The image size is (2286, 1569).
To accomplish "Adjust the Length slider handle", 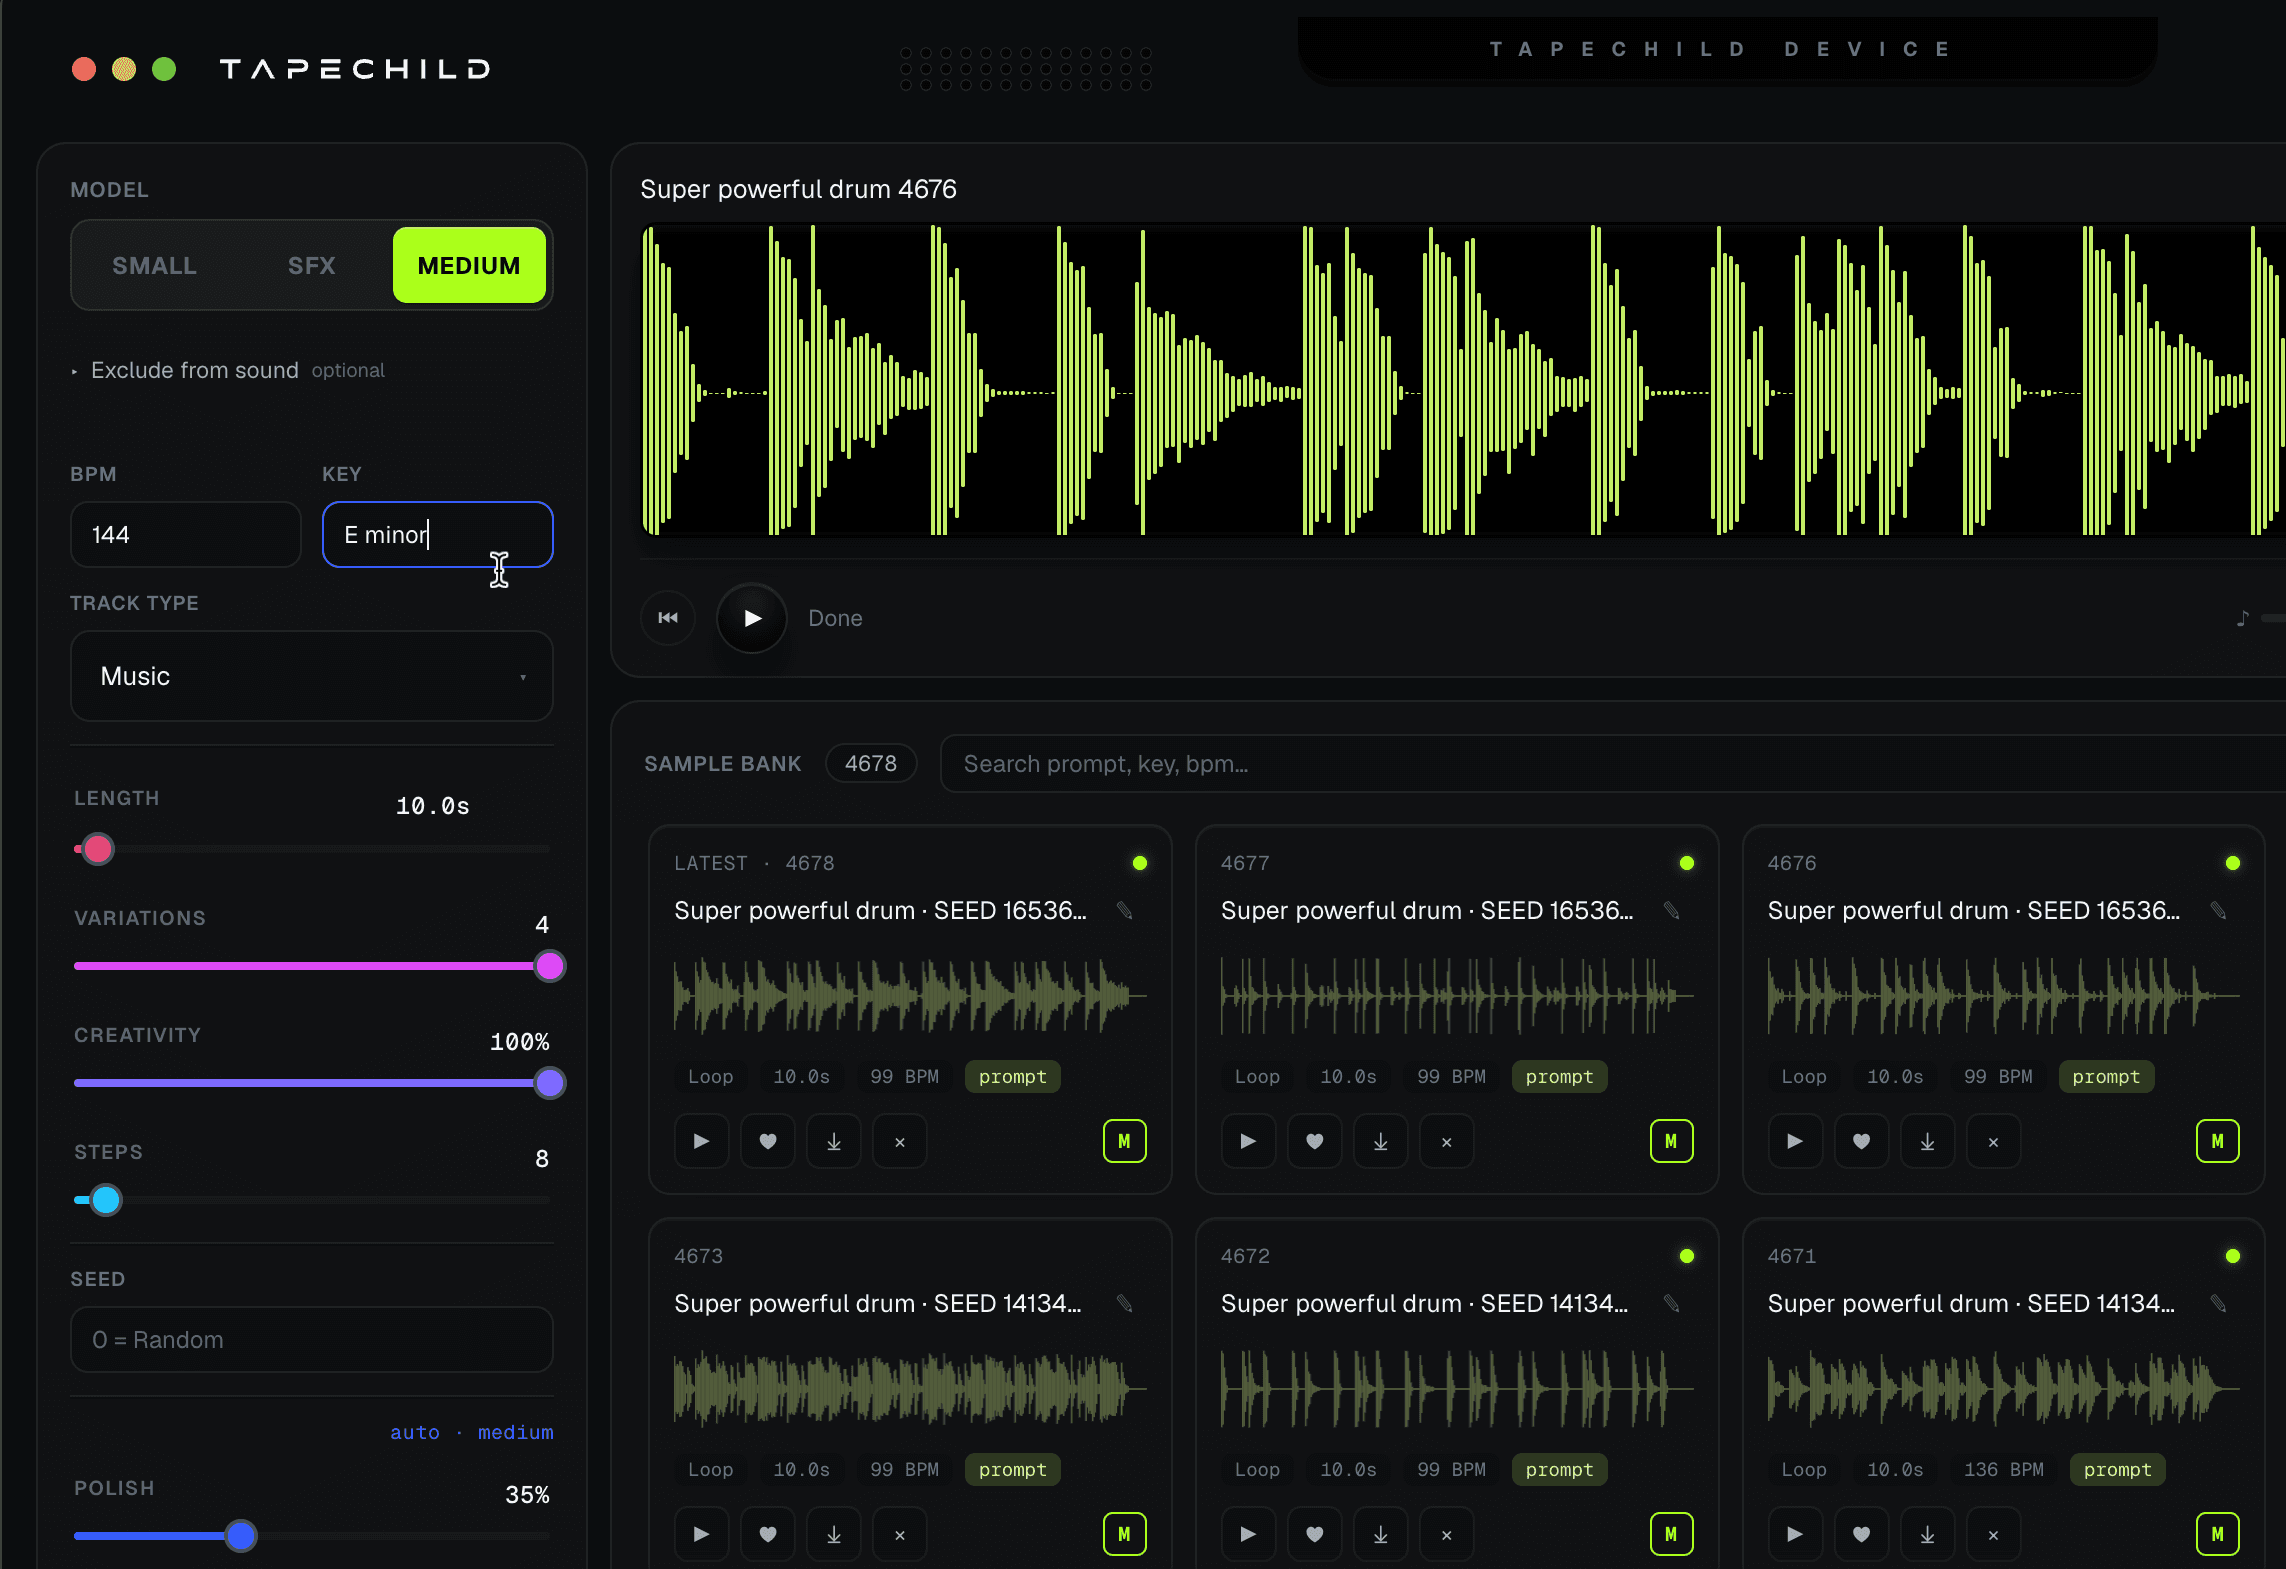I will point(98,849).
